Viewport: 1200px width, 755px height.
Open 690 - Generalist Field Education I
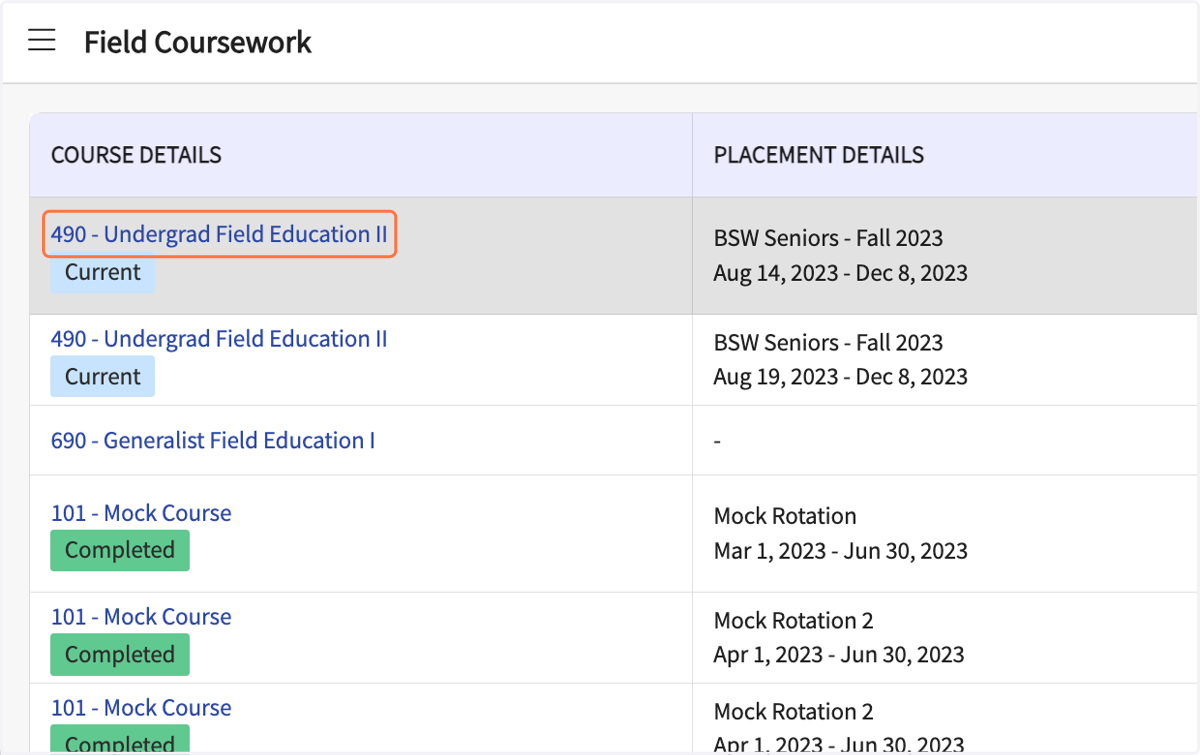point(213,441)
